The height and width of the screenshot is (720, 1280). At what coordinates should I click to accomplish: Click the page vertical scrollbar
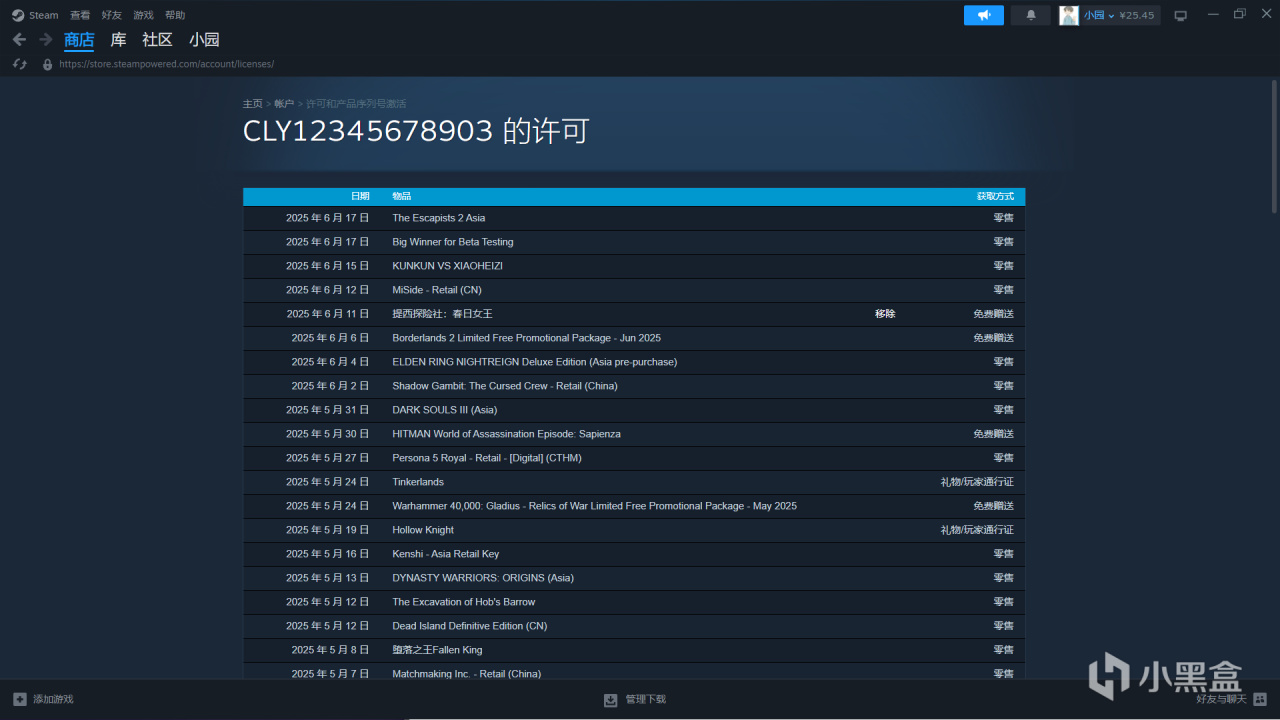[x=1274, y=146]
